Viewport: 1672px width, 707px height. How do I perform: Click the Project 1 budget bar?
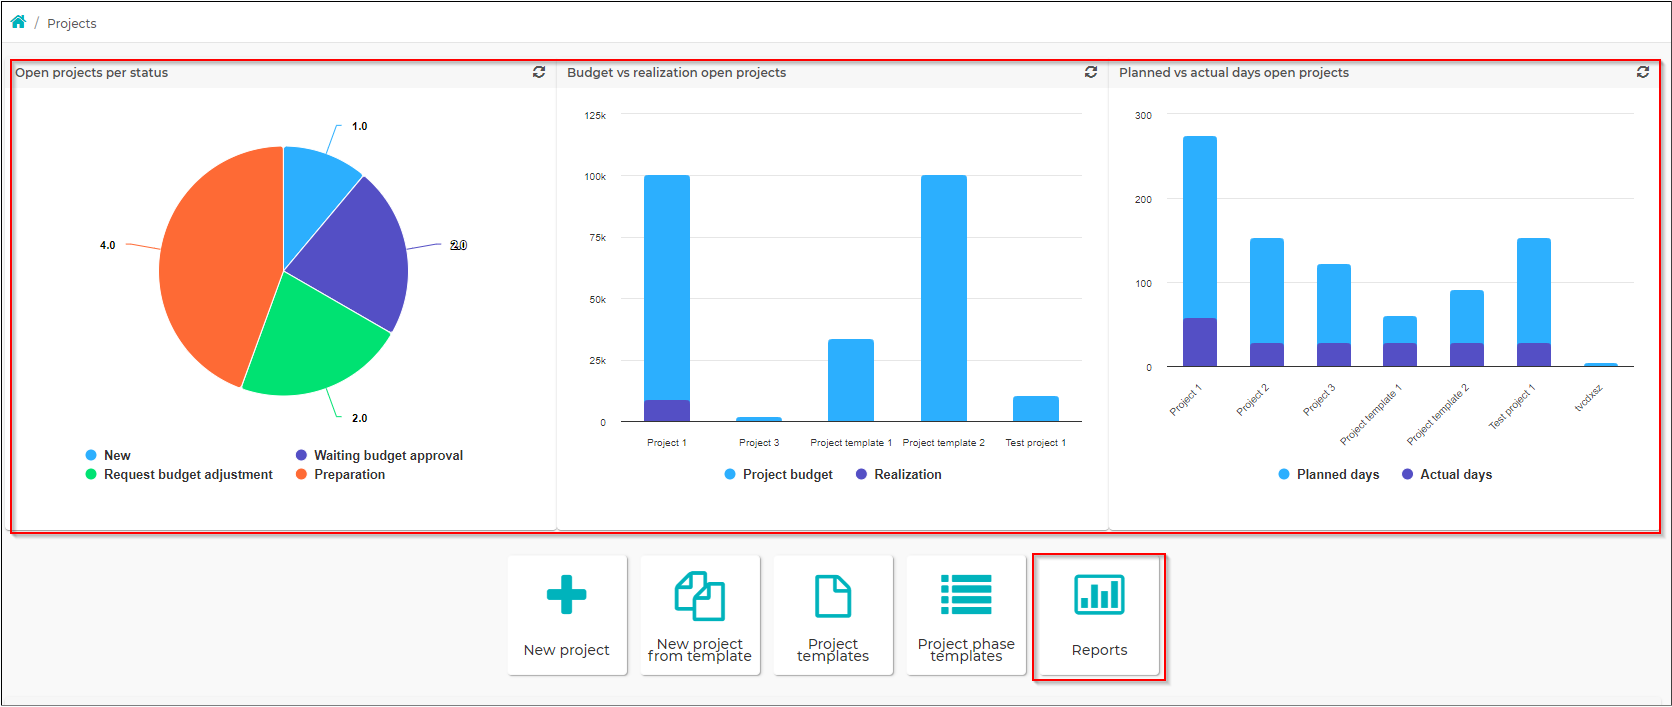point(667,287)
